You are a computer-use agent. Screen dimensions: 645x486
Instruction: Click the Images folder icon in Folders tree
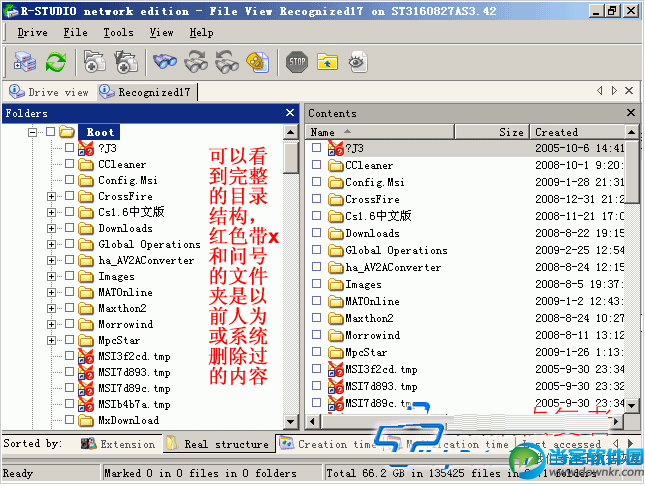point(86,277)
